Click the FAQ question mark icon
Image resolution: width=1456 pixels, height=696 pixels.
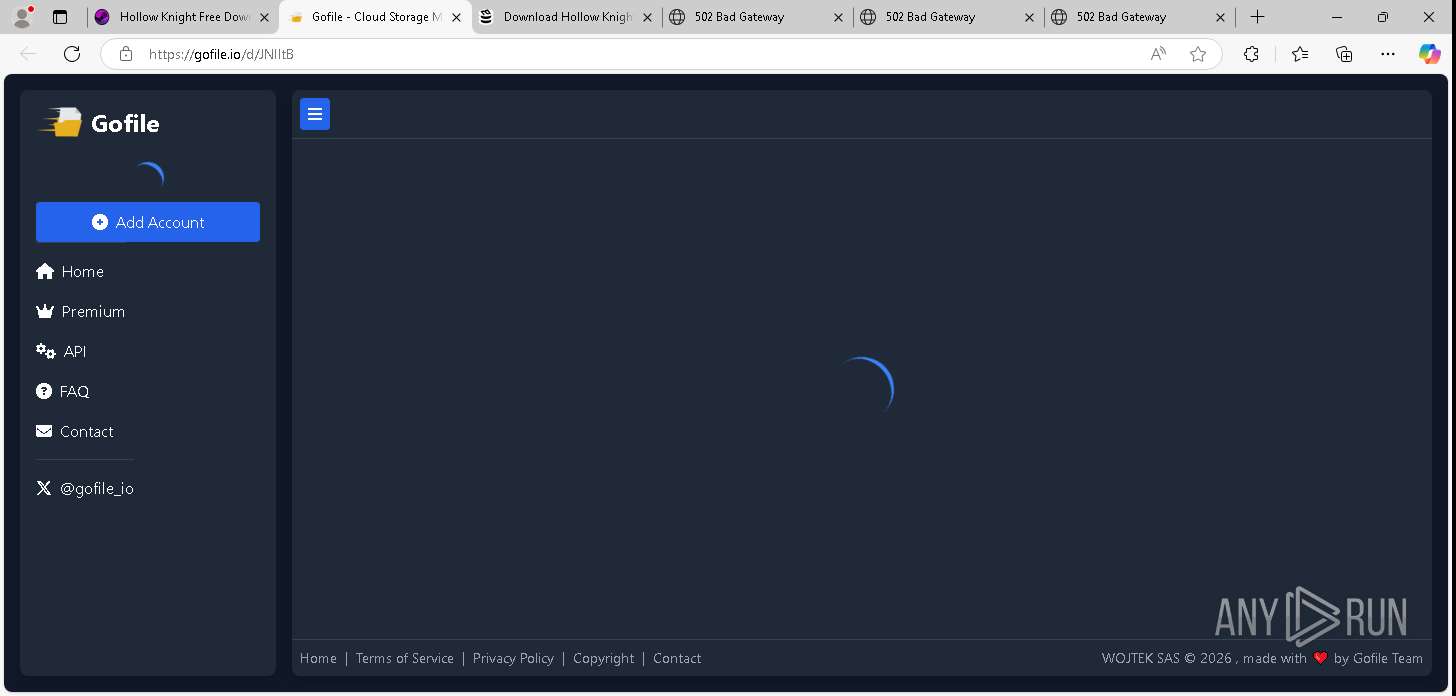tap(44, 391)
